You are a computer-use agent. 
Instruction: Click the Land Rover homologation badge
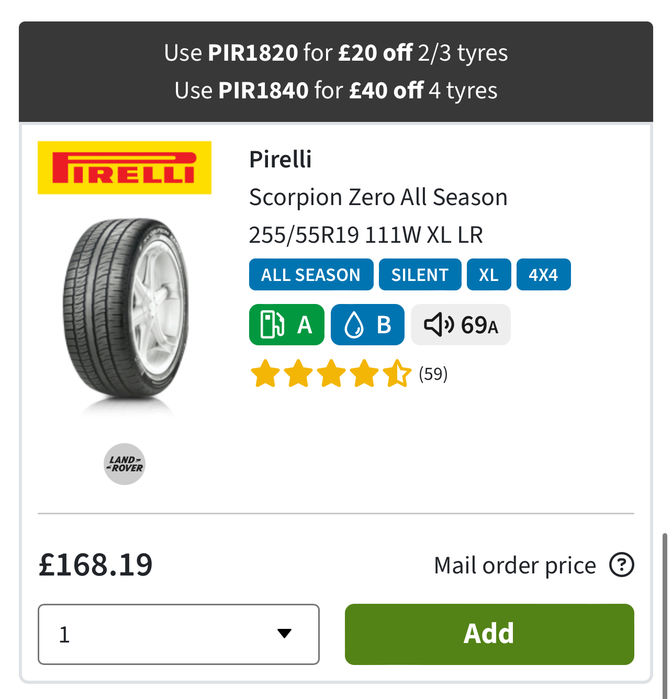[x=124, y=464]
